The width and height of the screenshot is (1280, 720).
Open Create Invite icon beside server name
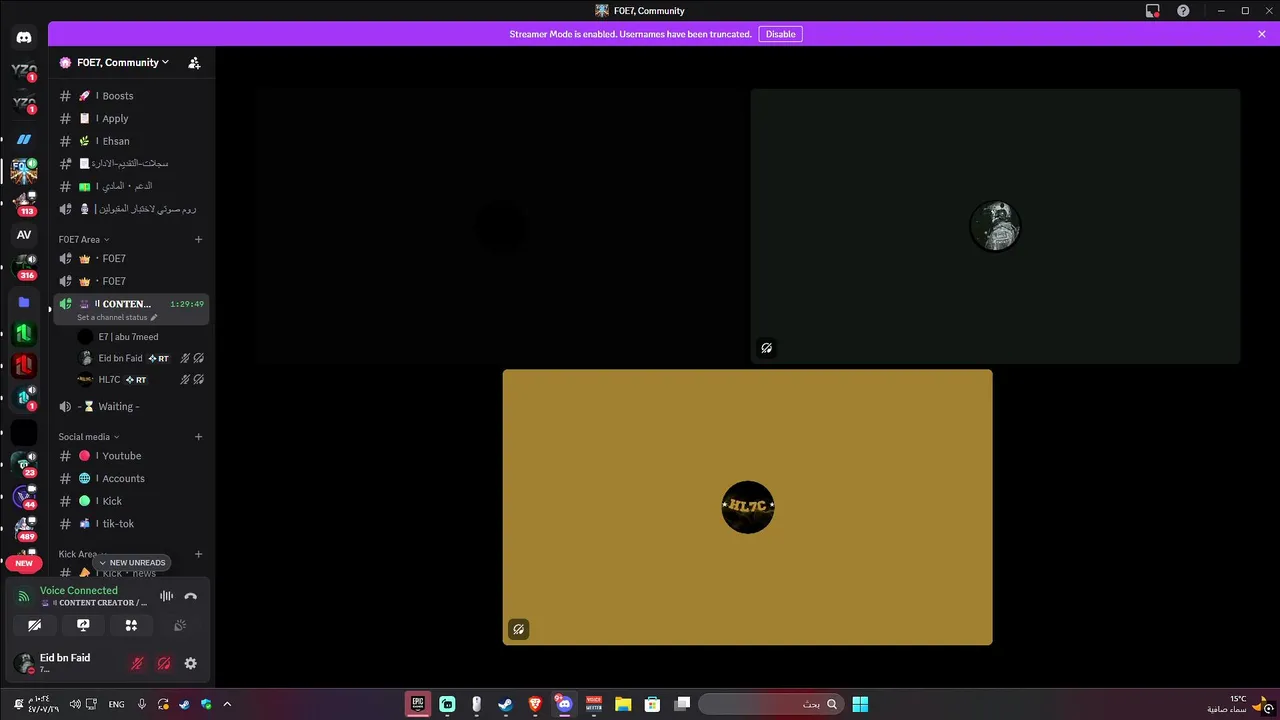(194, 62)
